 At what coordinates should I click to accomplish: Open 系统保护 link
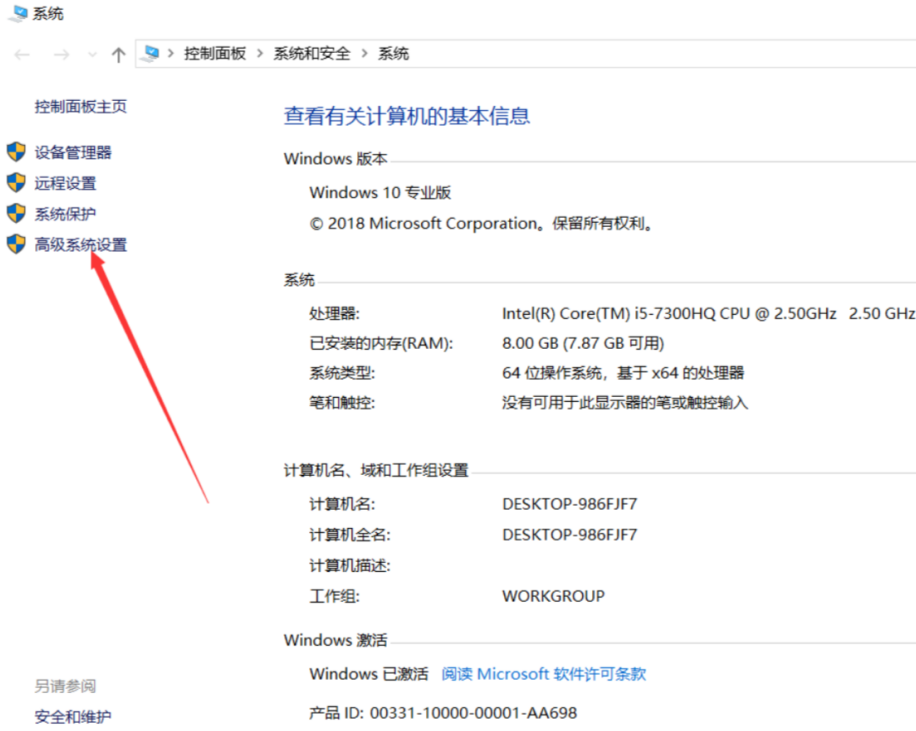65,214
